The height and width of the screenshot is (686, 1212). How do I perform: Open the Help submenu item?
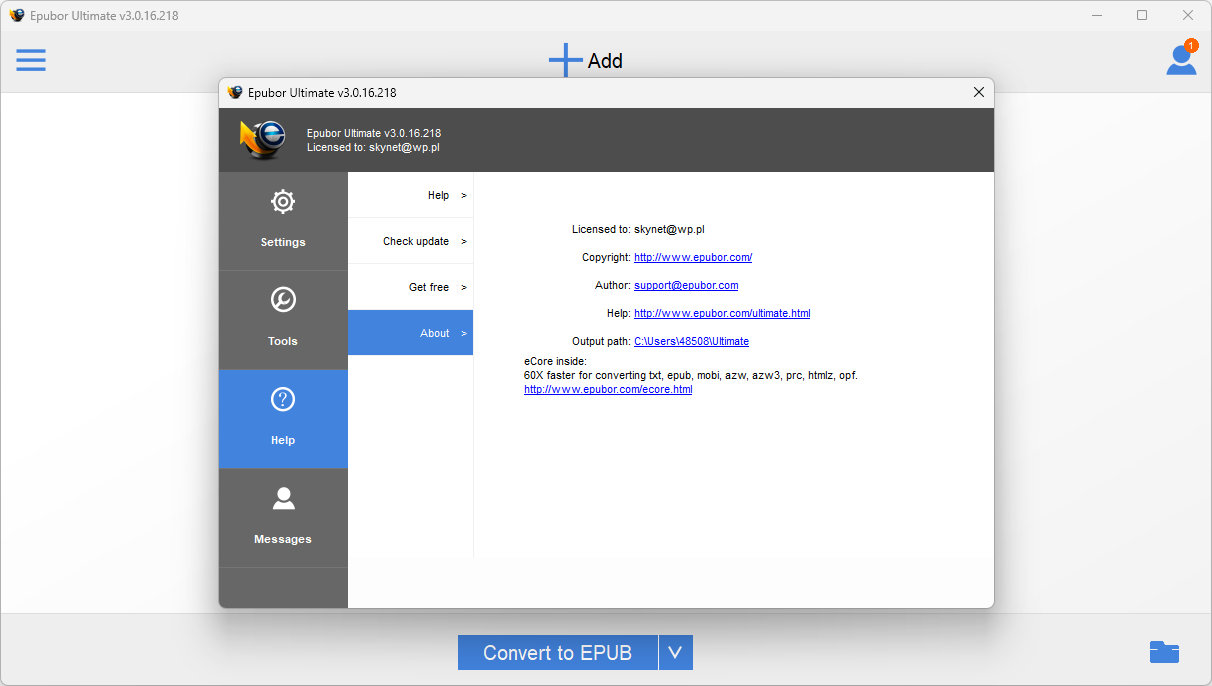(410, 195)
